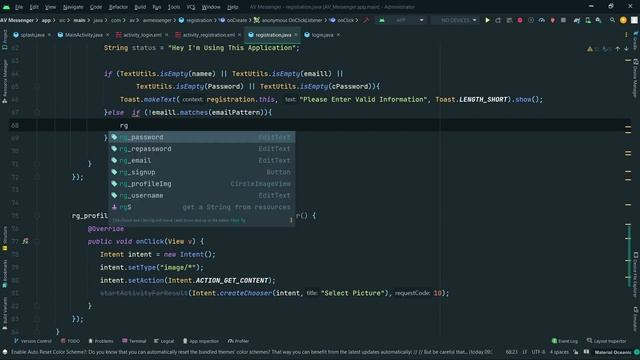Select rgS get String template suggestion

pos(201,207)
